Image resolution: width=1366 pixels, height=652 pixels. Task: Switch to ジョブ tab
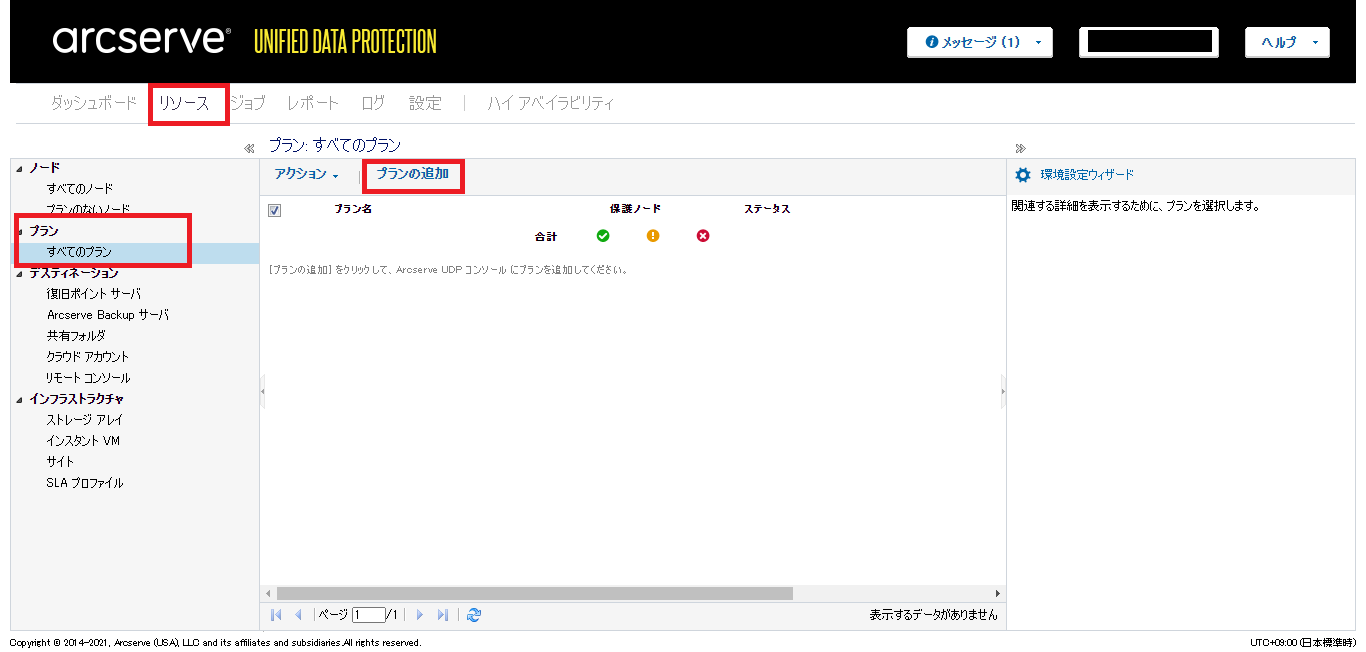(x=248, y=103)
